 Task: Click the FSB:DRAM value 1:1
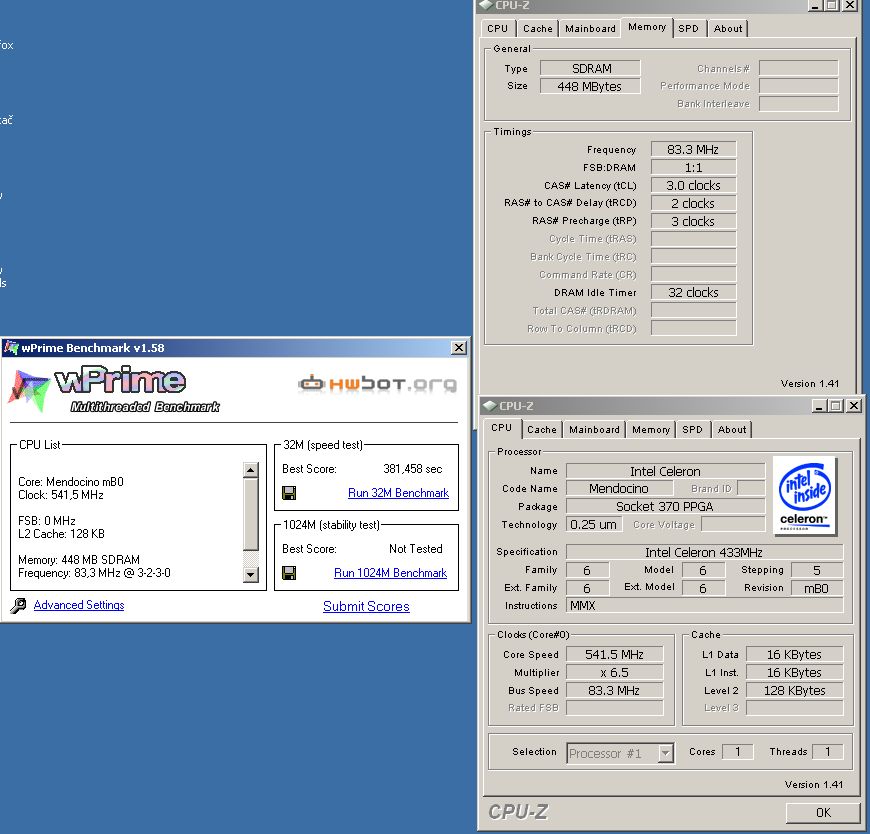693,168
